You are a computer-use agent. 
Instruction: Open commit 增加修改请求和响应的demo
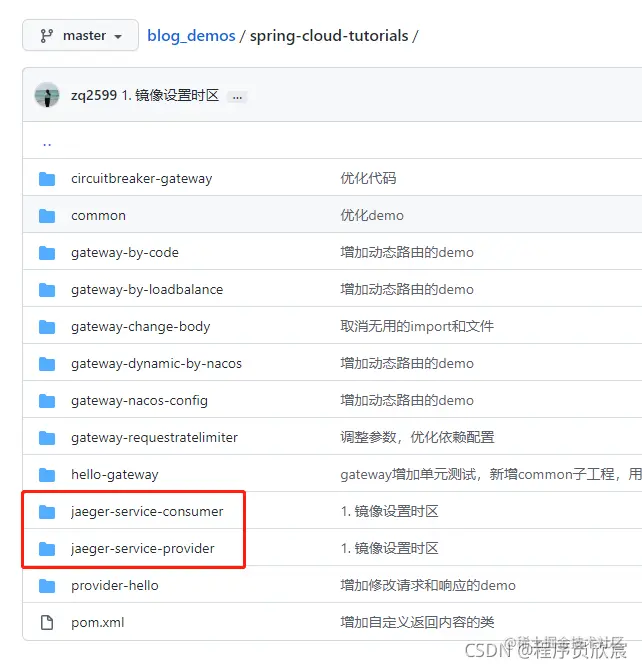(x=428, y=586)
